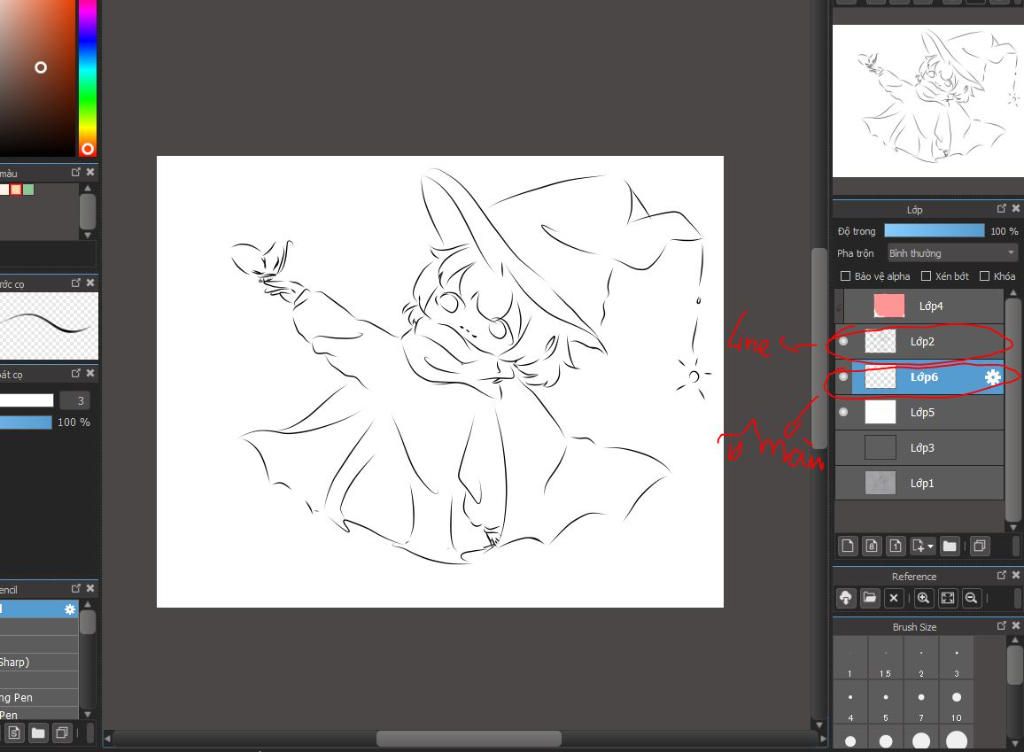This screenshot has width=1024, height=752.
Task: Click the navigator preview thumbnail
Action: pos(928,101)
